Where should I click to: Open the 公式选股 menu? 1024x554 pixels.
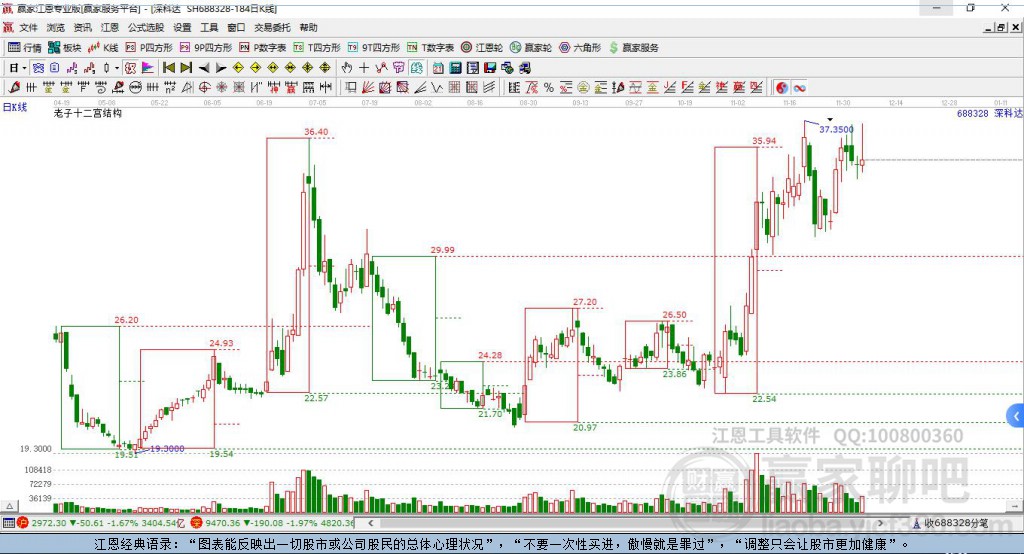146,27
